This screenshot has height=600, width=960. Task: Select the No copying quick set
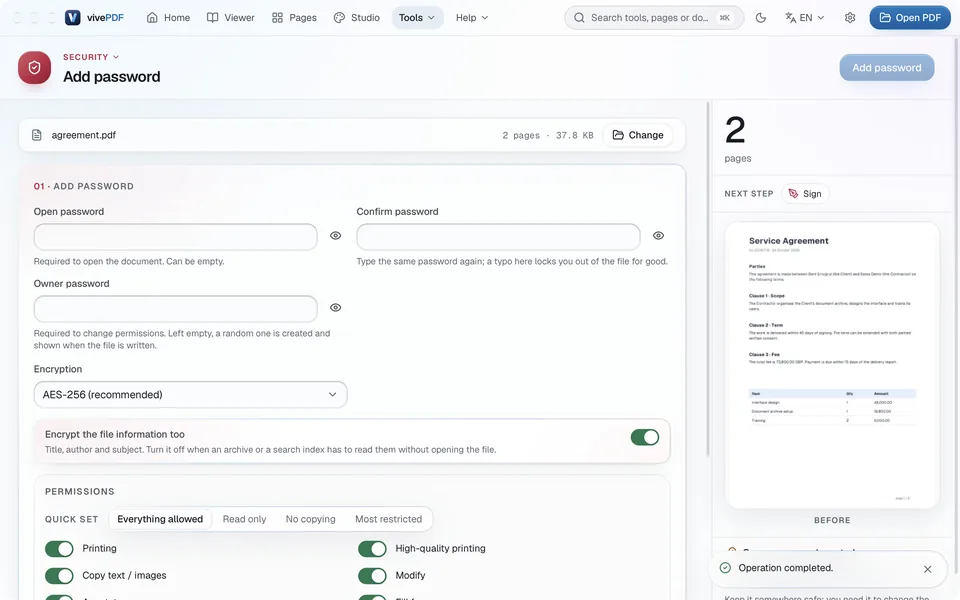point(310,519)
